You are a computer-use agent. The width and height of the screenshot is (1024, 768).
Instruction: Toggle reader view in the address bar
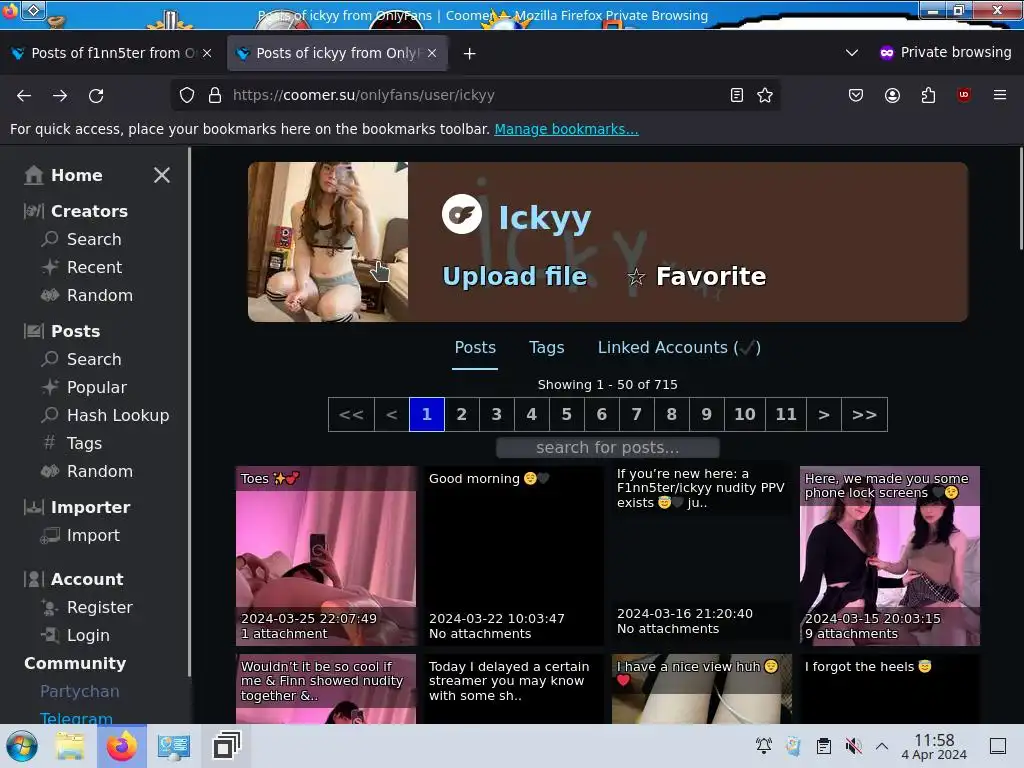(x=737, y=95)
